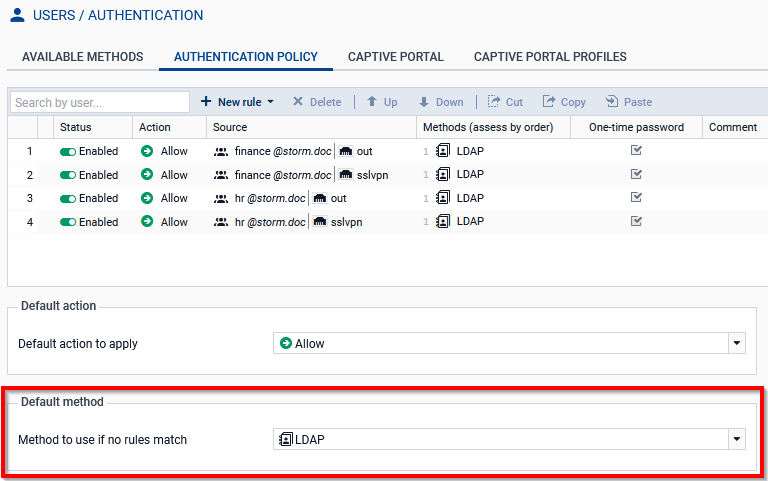Click the LDAP method icon in rule 1
The height and width of the screenshot is (481, 768).
[x=443, y=151]
